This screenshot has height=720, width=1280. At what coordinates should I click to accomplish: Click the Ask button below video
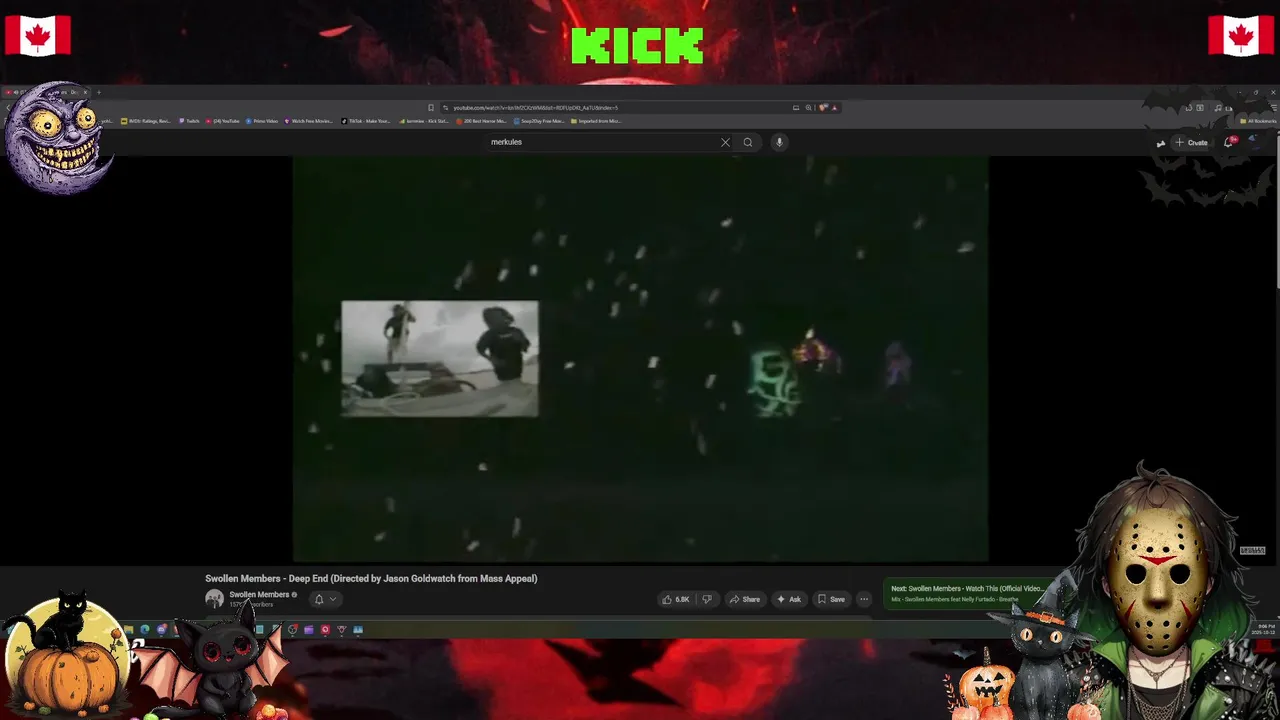789,599
